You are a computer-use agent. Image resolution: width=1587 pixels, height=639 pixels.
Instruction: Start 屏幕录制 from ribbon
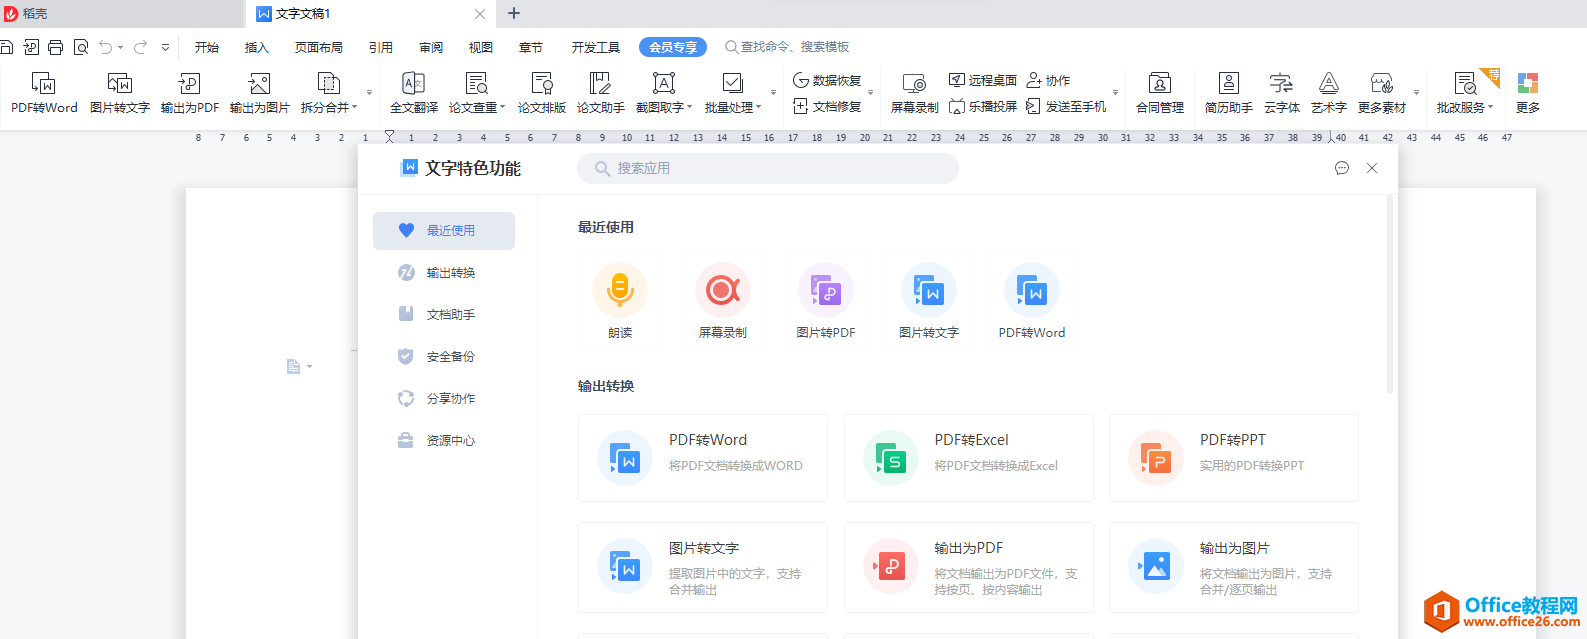click(x=915, y=92)
